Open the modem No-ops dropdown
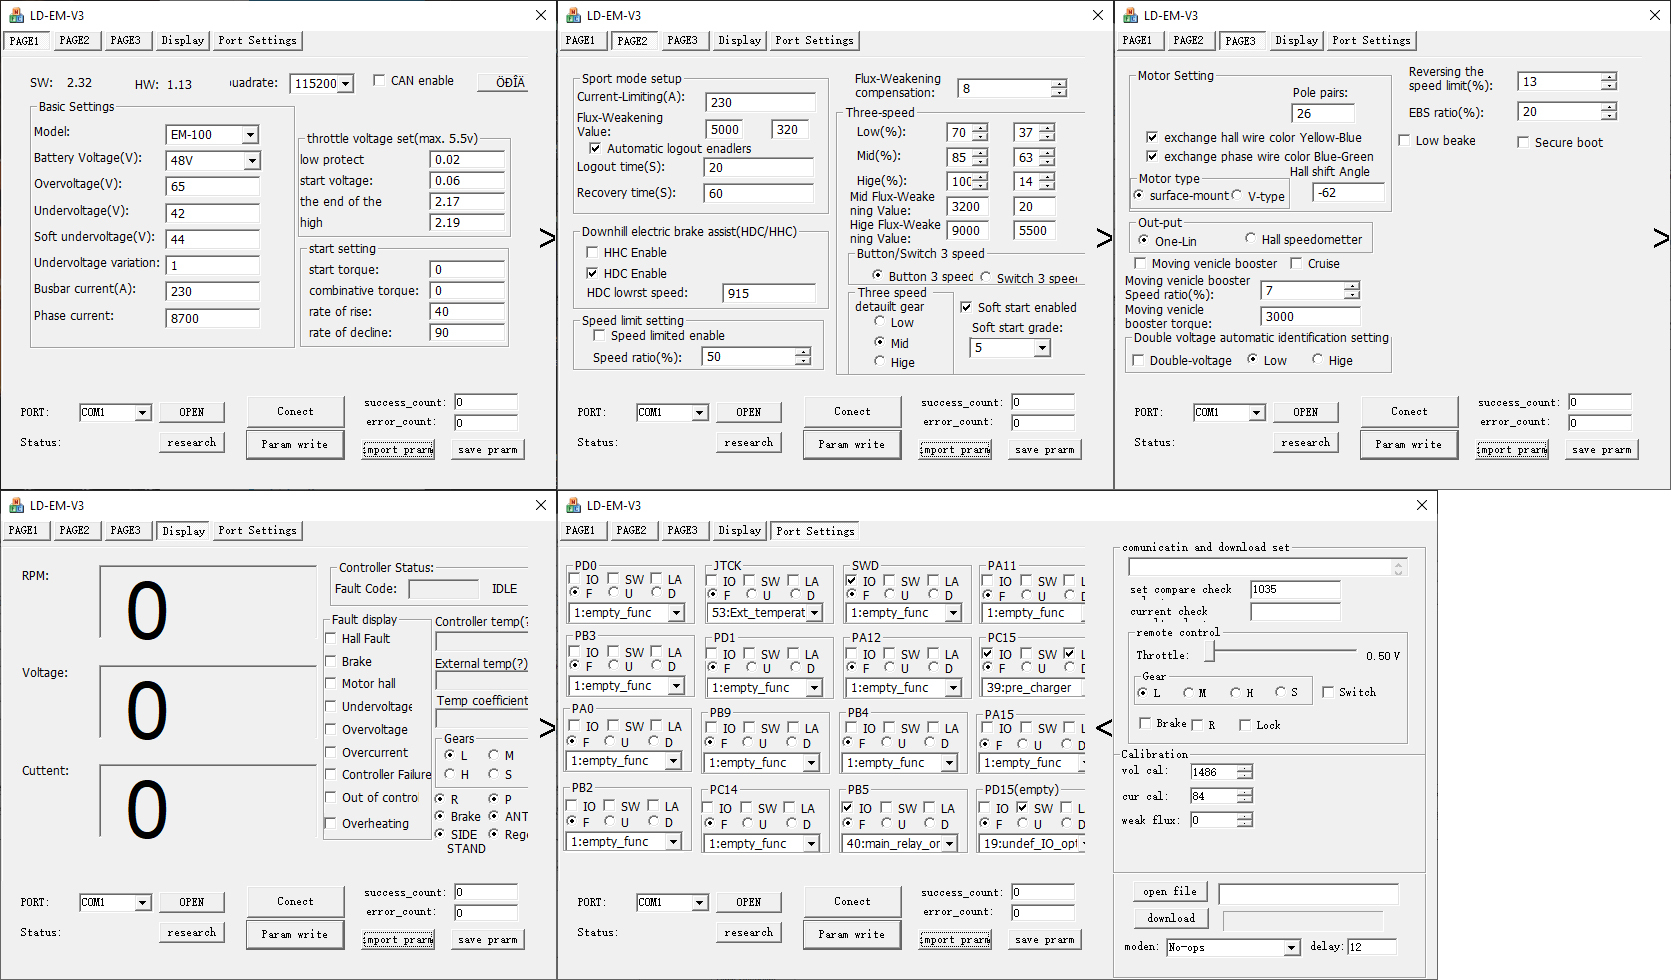The height and width of the screenshot is (980, 1671). (x=1291, y=947)
